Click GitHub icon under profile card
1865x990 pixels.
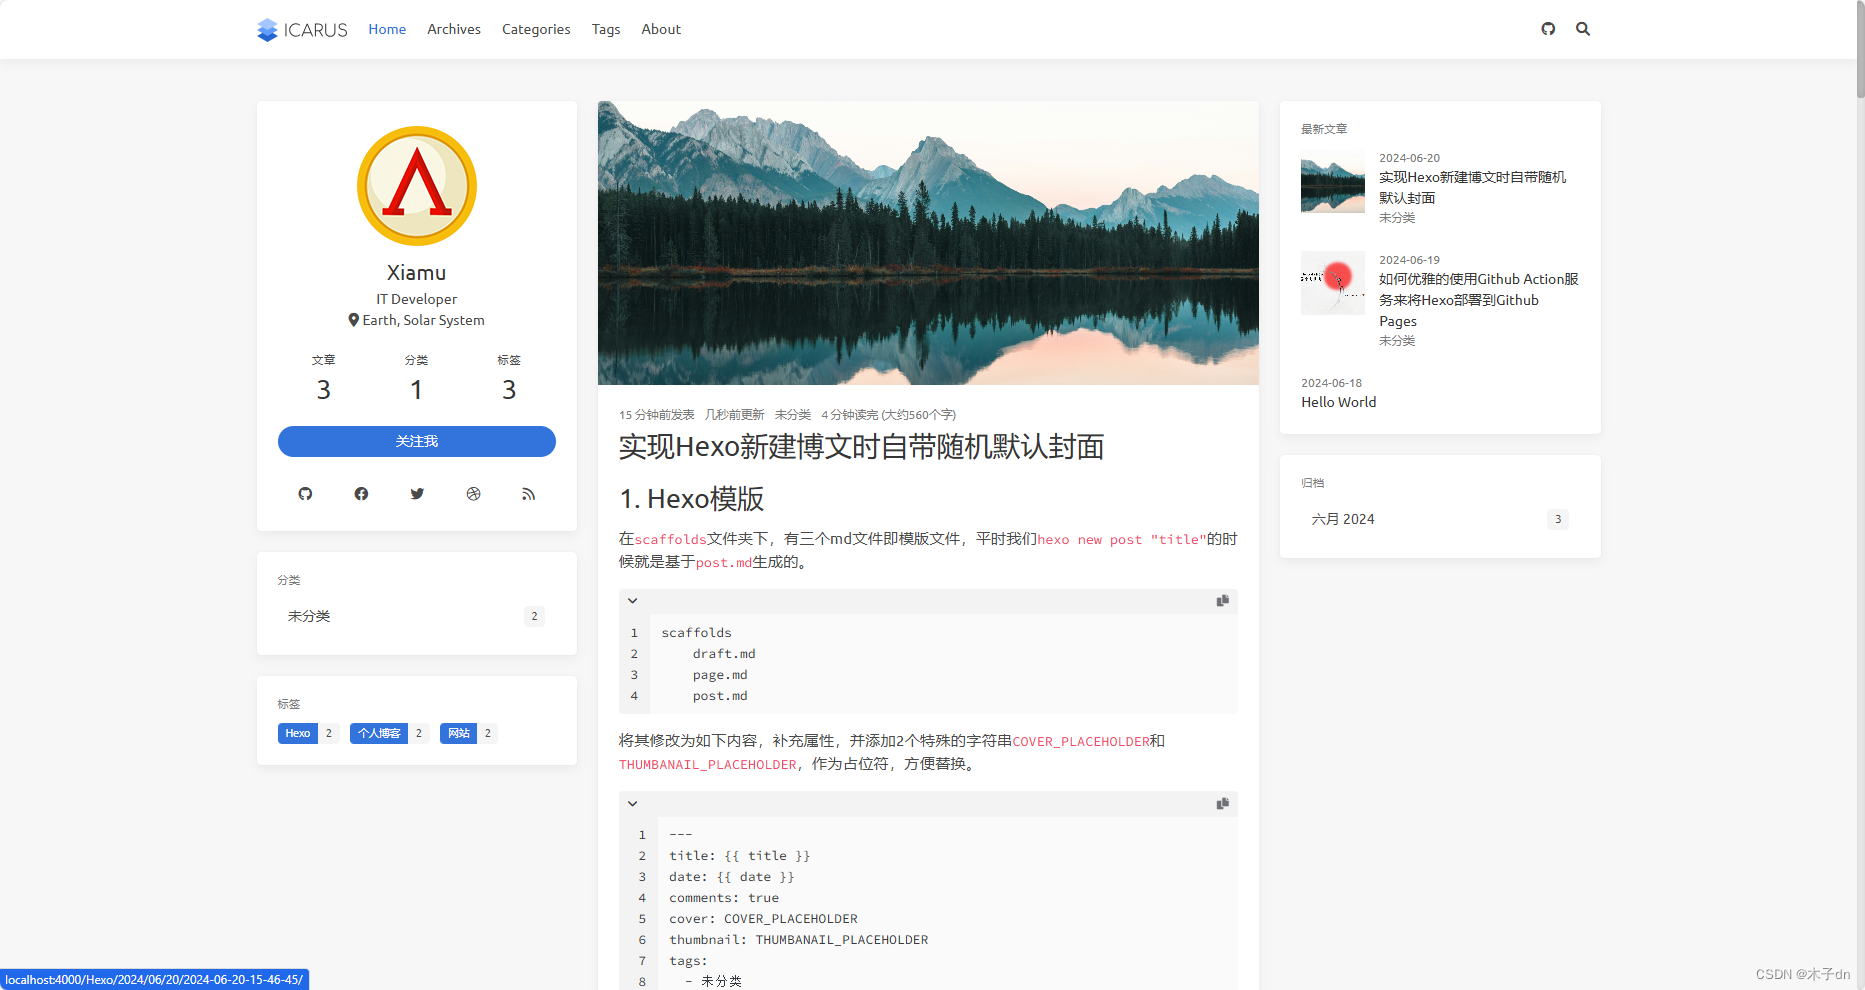point(305,494)
